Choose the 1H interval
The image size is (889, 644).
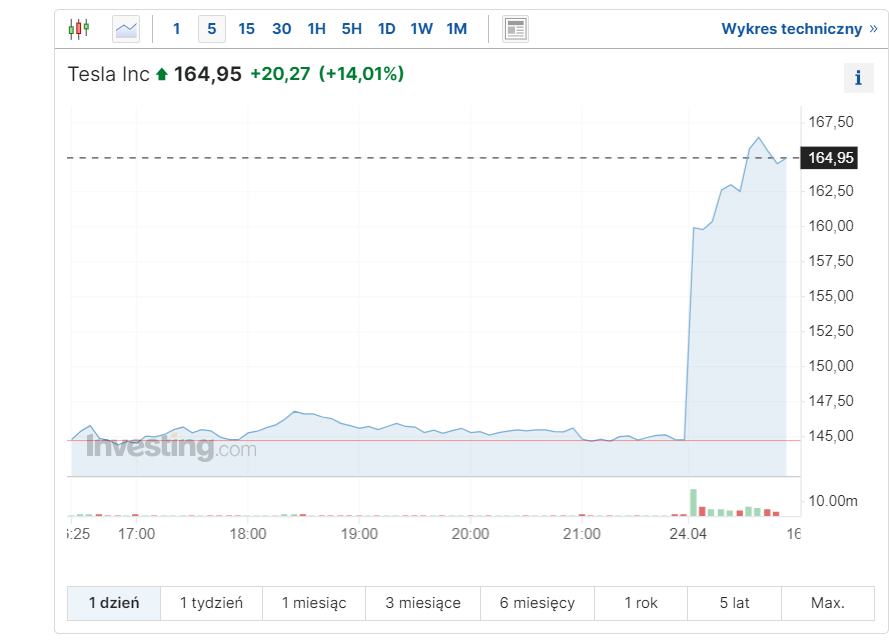317,29
